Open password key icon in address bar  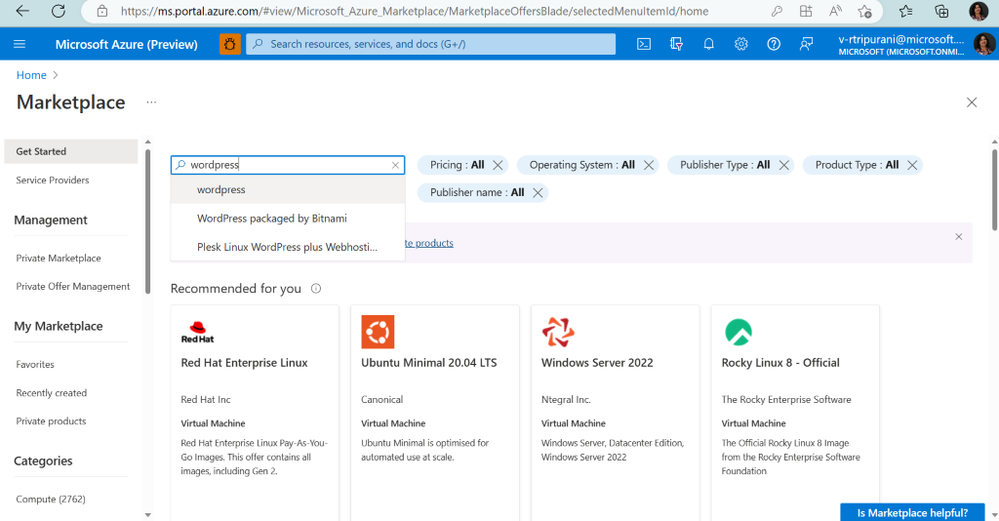777,11
